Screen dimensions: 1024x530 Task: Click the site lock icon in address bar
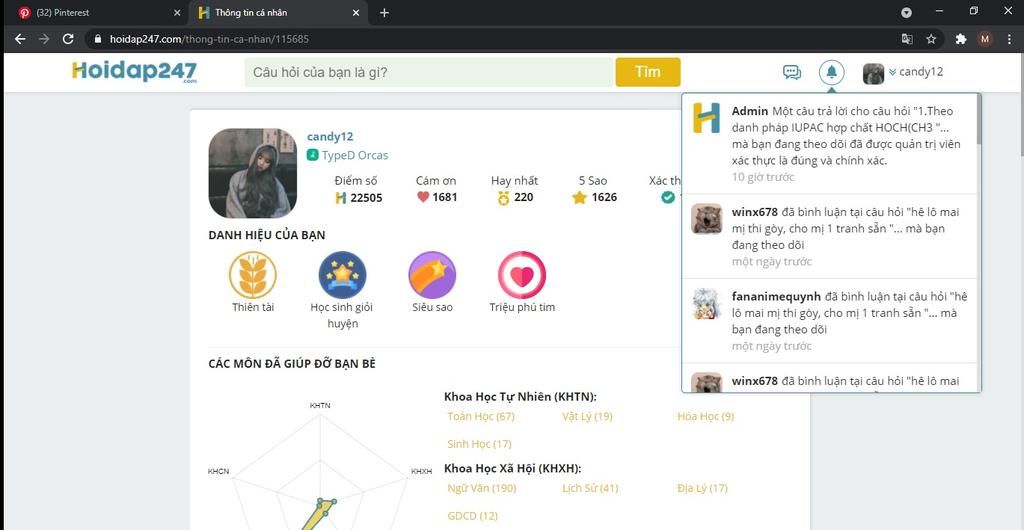click(98, 39)
